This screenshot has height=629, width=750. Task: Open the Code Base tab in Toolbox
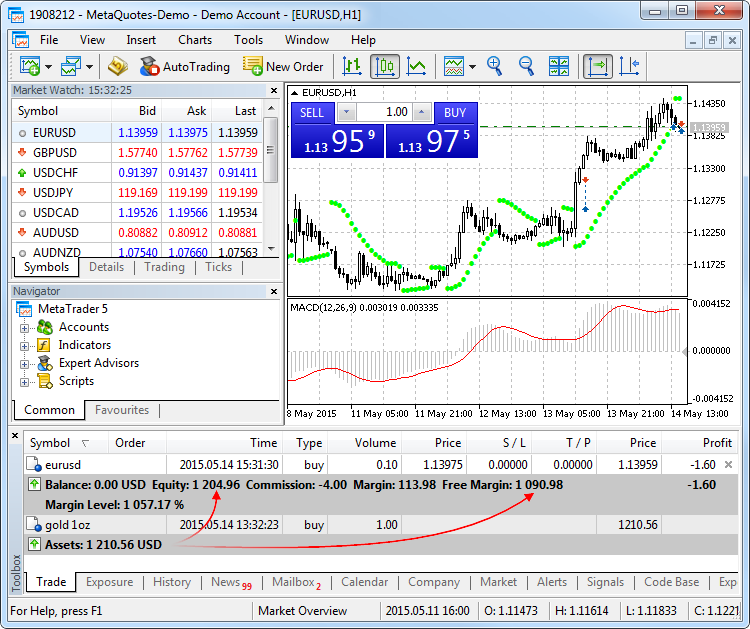coord(671,582)
